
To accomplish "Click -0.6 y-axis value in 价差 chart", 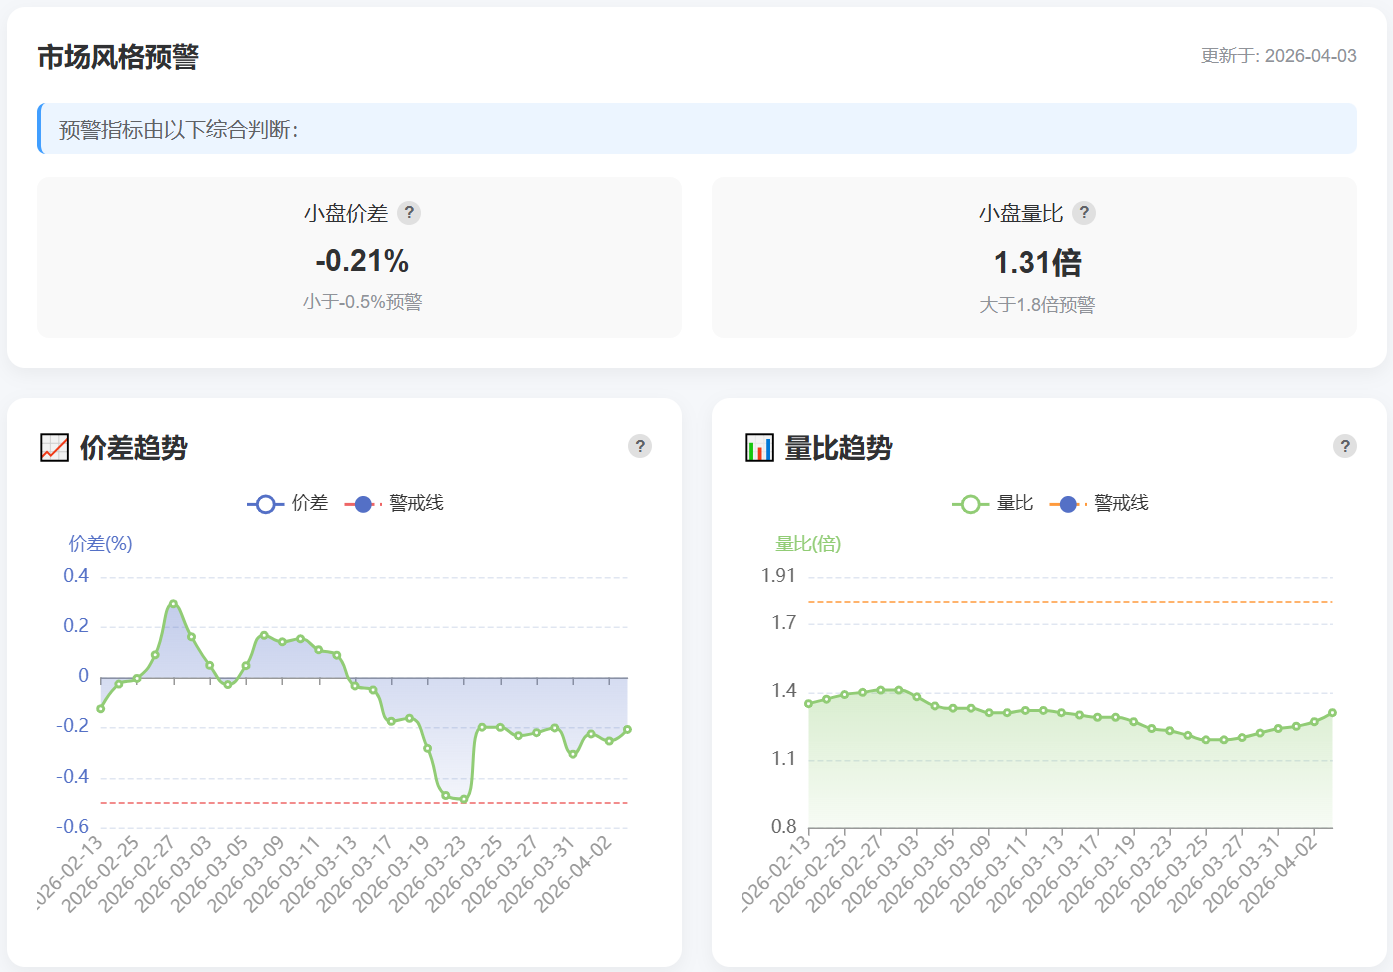I will tap(72, 827).
